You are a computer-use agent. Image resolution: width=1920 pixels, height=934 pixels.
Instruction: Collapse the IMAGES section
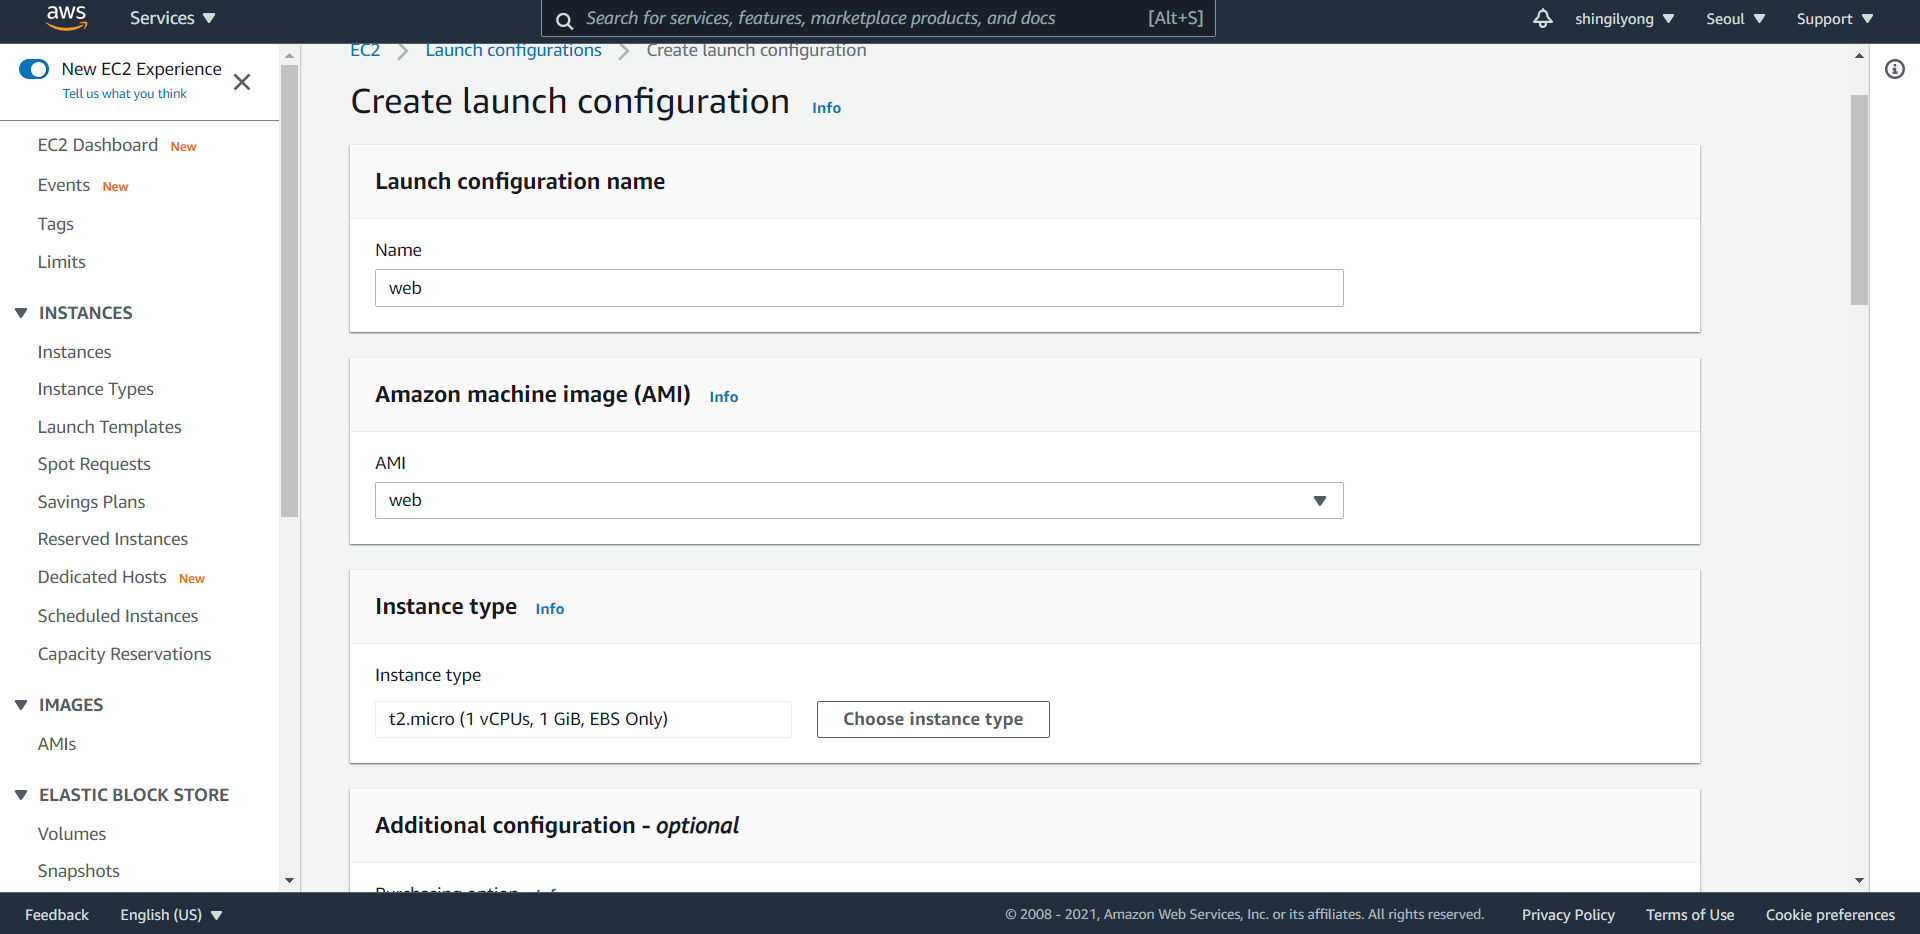[x=21, y=705]
